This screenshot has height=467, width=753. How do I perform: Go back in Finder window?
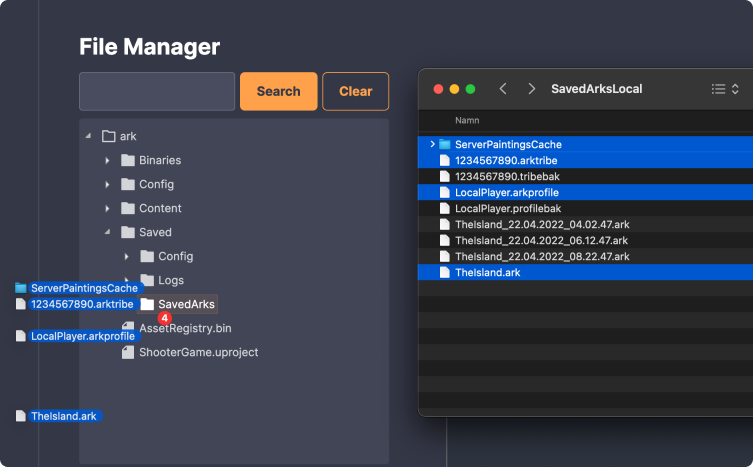(x=503, y=89)
